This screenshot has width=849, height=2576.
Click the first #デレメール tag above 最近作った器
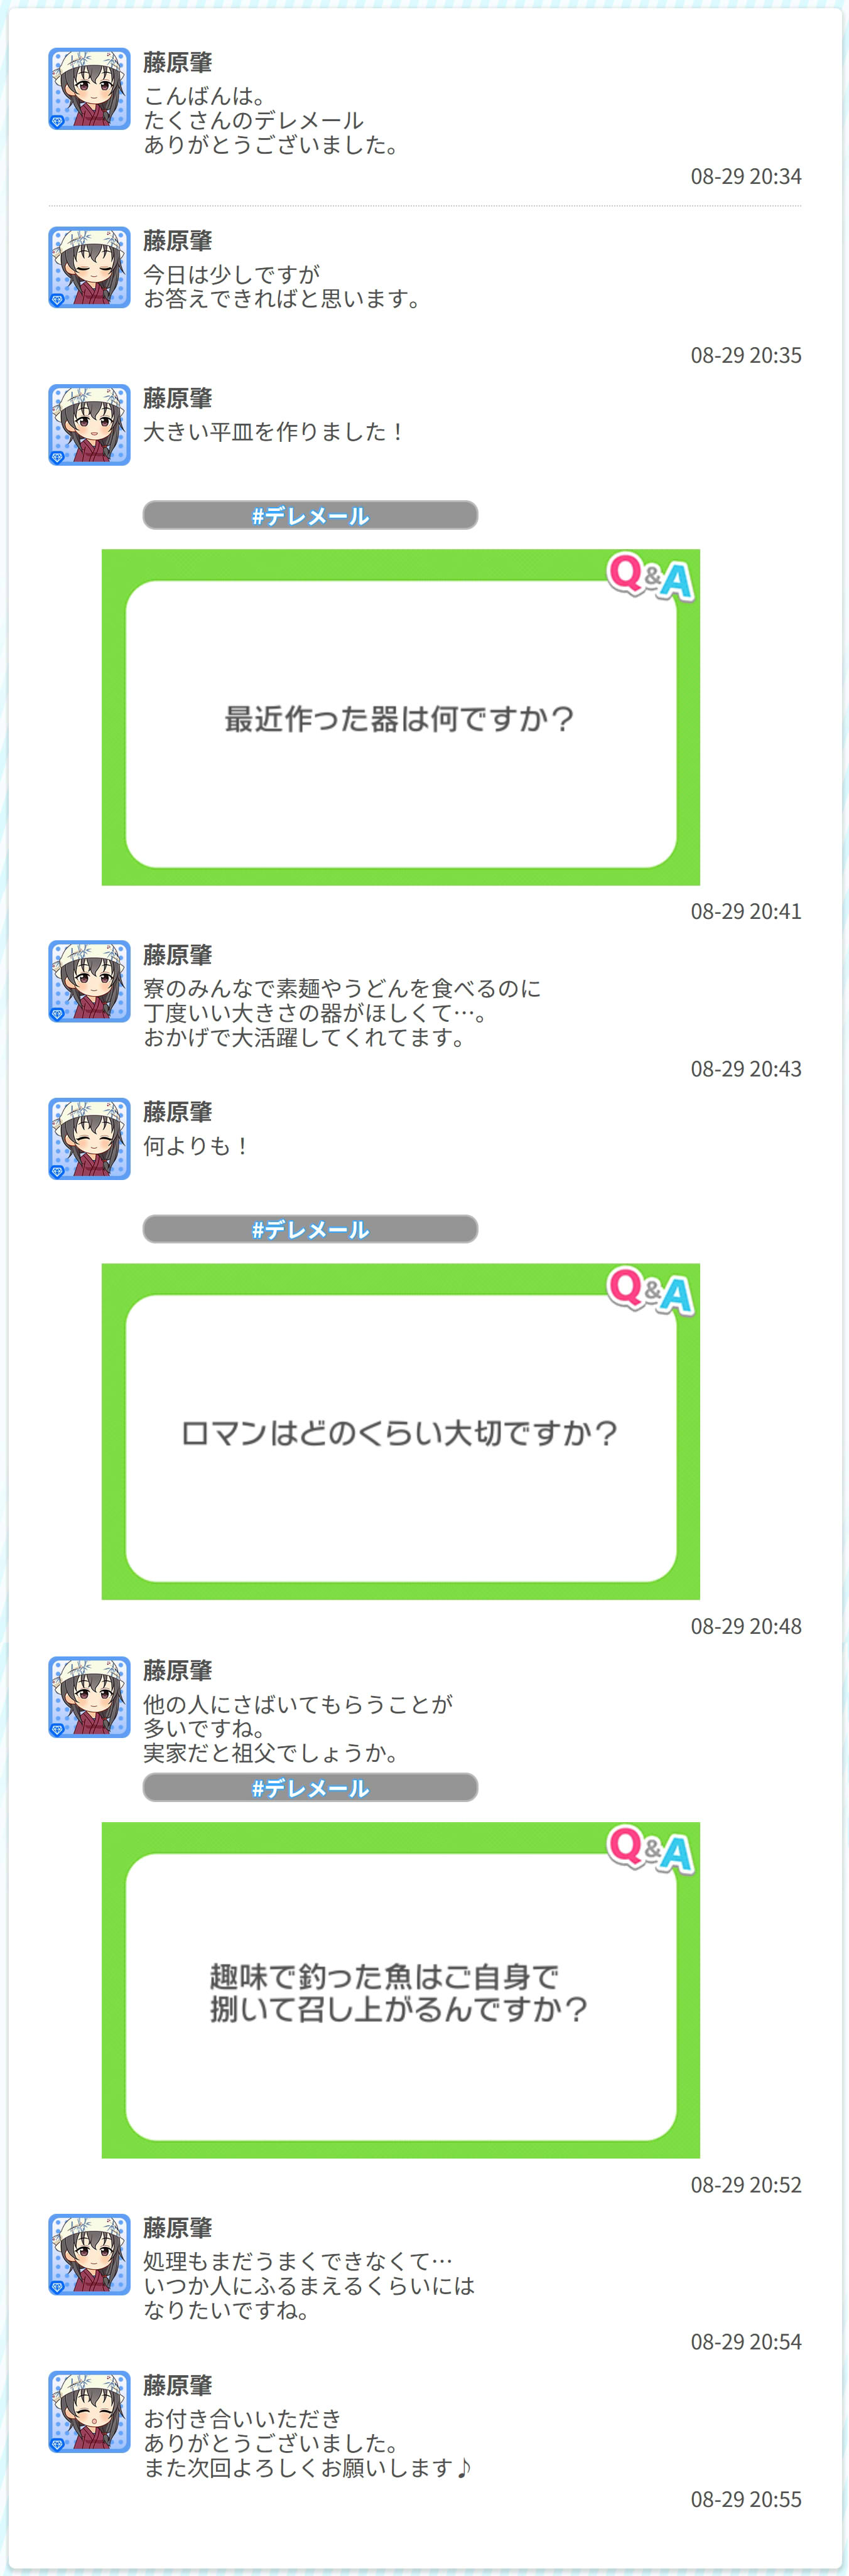click(310, 516)
